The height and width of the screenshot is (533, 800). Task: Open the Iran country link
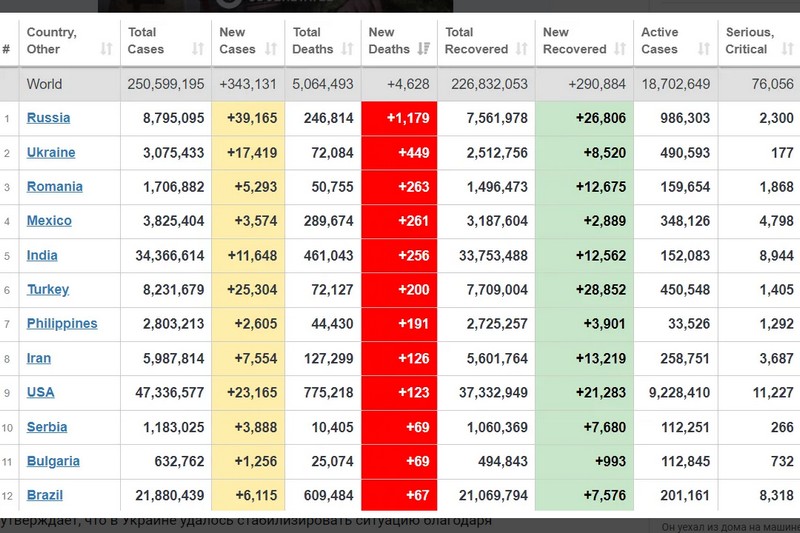click(39, 359)
